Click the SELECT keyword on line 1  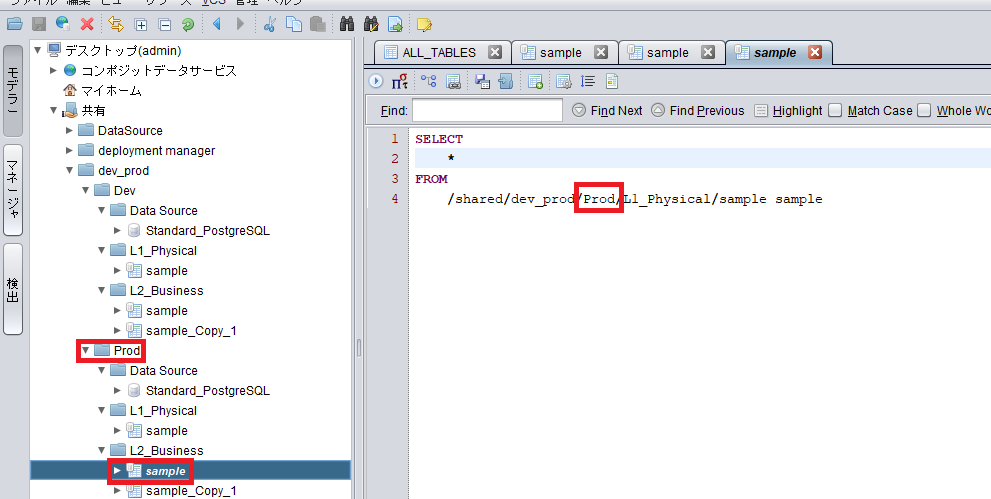439,139
